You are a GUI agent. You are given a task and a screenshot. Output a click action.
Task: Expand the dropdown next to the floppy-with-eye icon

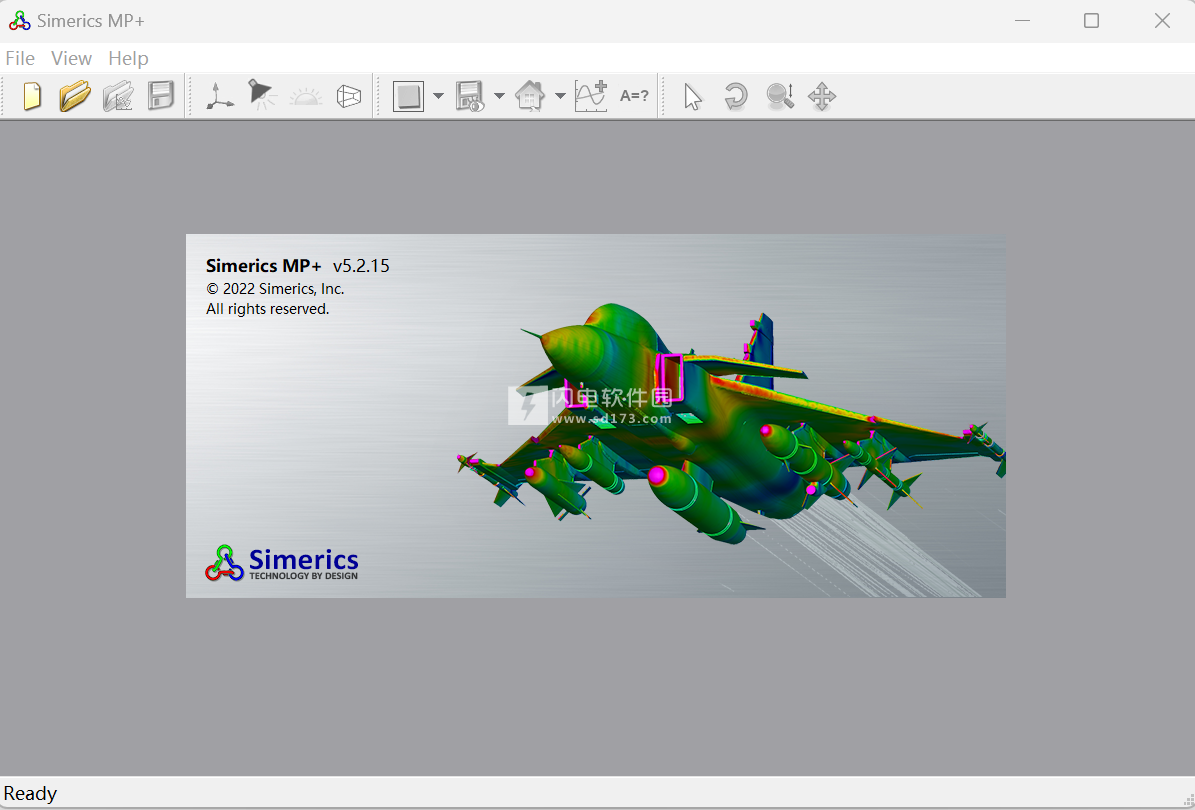pos(499,96)
